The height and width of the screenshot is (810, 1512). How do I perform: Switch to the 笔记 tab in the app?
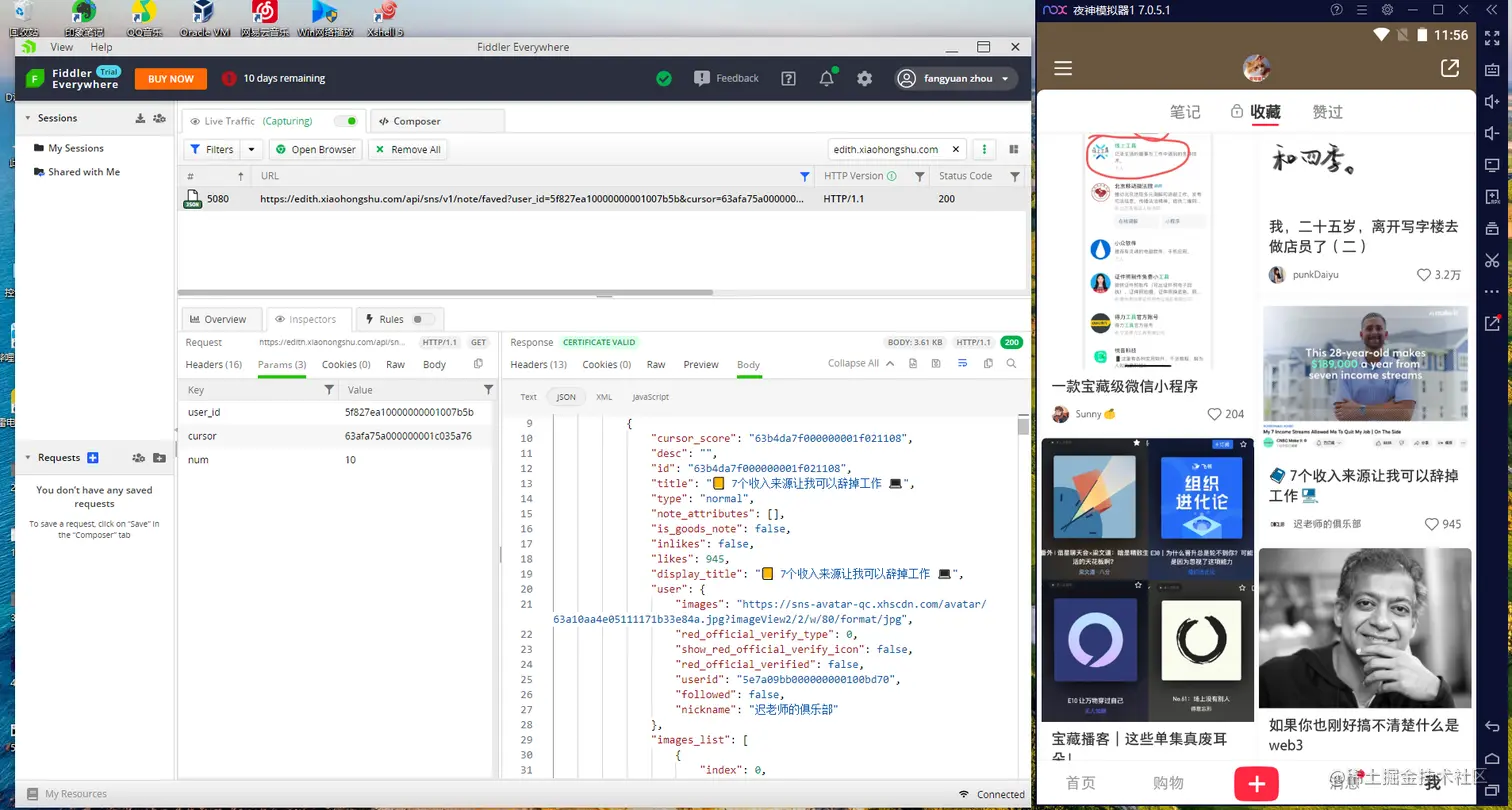(1185, 112)
